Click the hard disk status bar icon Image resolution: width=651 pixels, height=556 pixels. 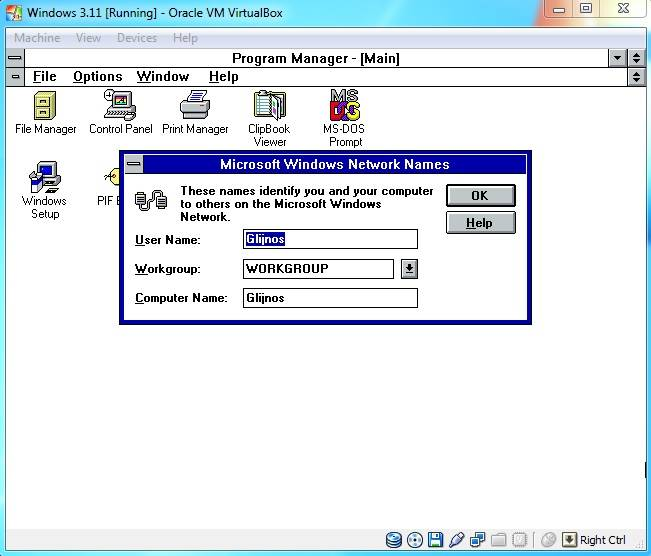pyautogui.click(x=394, y=541)
